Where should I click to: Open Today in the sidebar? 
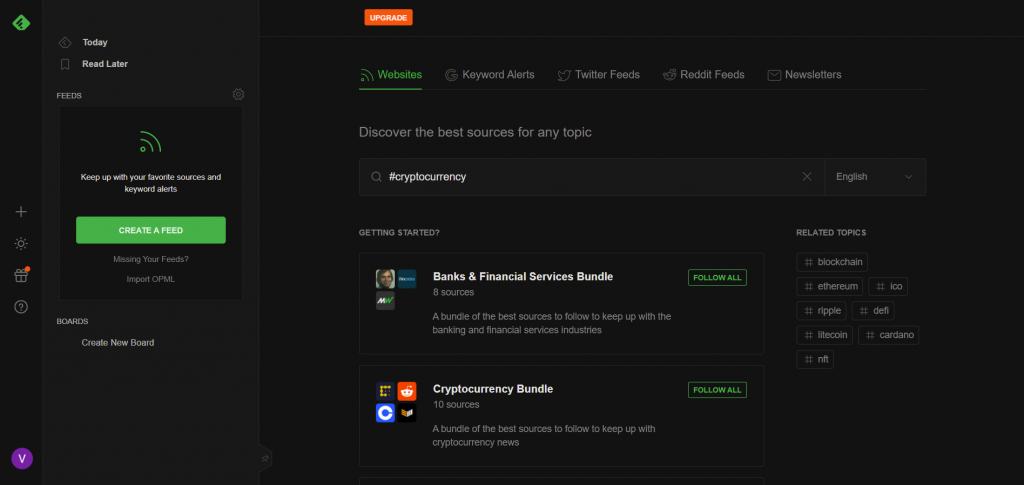tap(95, 42)
